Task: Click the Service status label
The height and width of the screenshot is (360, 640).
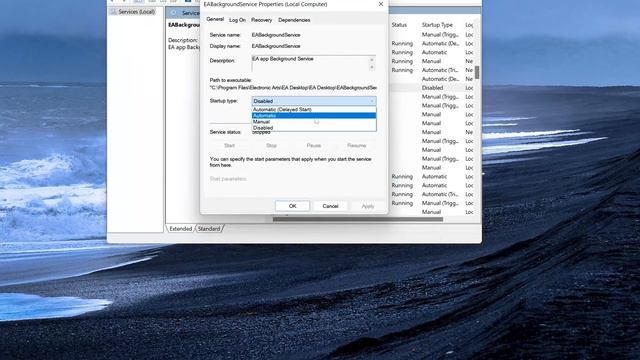Action: (225, 132)
